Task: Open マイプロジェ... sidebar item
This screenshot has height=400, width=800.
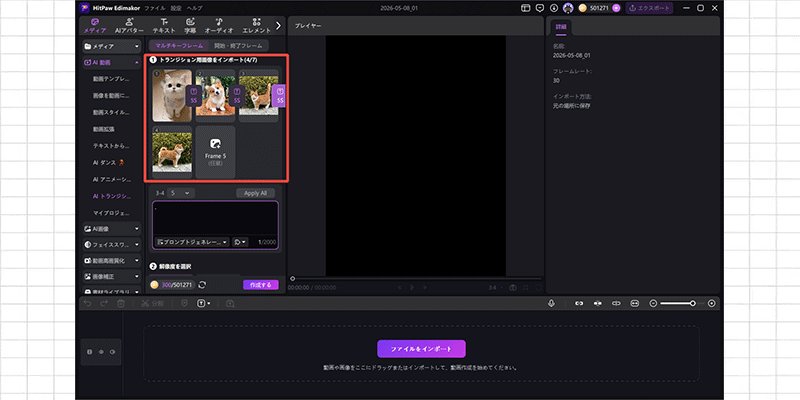Action: click(x=111, y=212)
